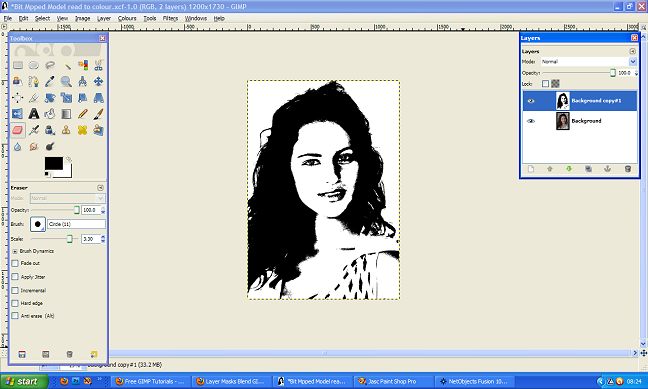Select the Color Picker eyedropper tool
Viewport: 648px width, 389px height.
point(50,81)
